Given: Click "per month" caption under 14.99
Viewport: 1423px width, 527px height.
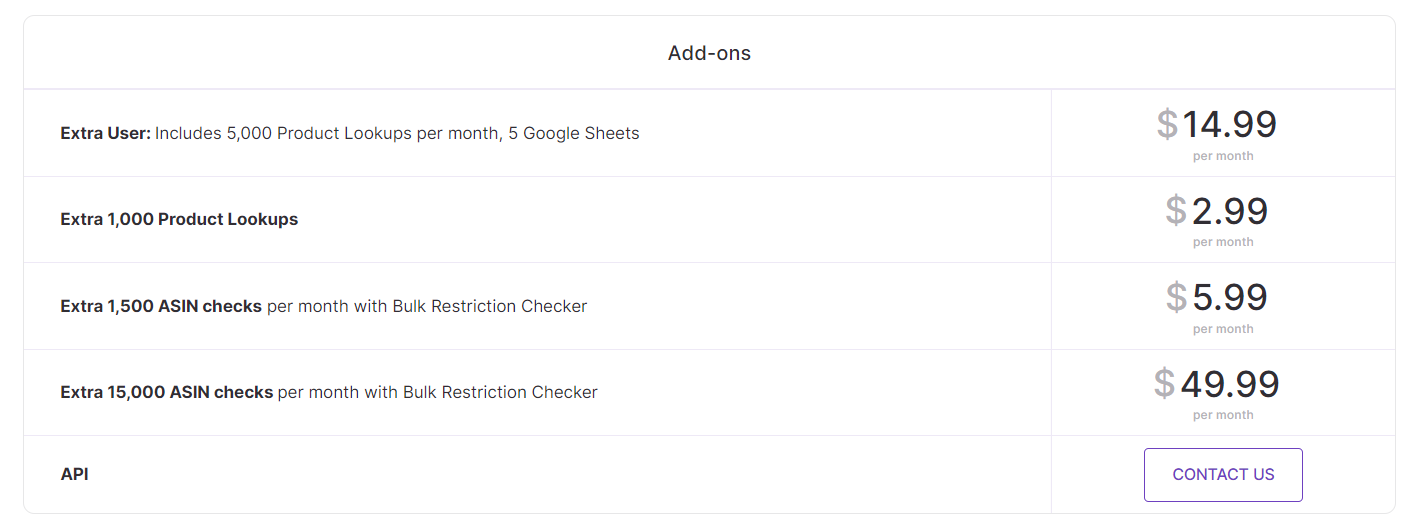Looking at the screenshot, I should point(1223,156).
